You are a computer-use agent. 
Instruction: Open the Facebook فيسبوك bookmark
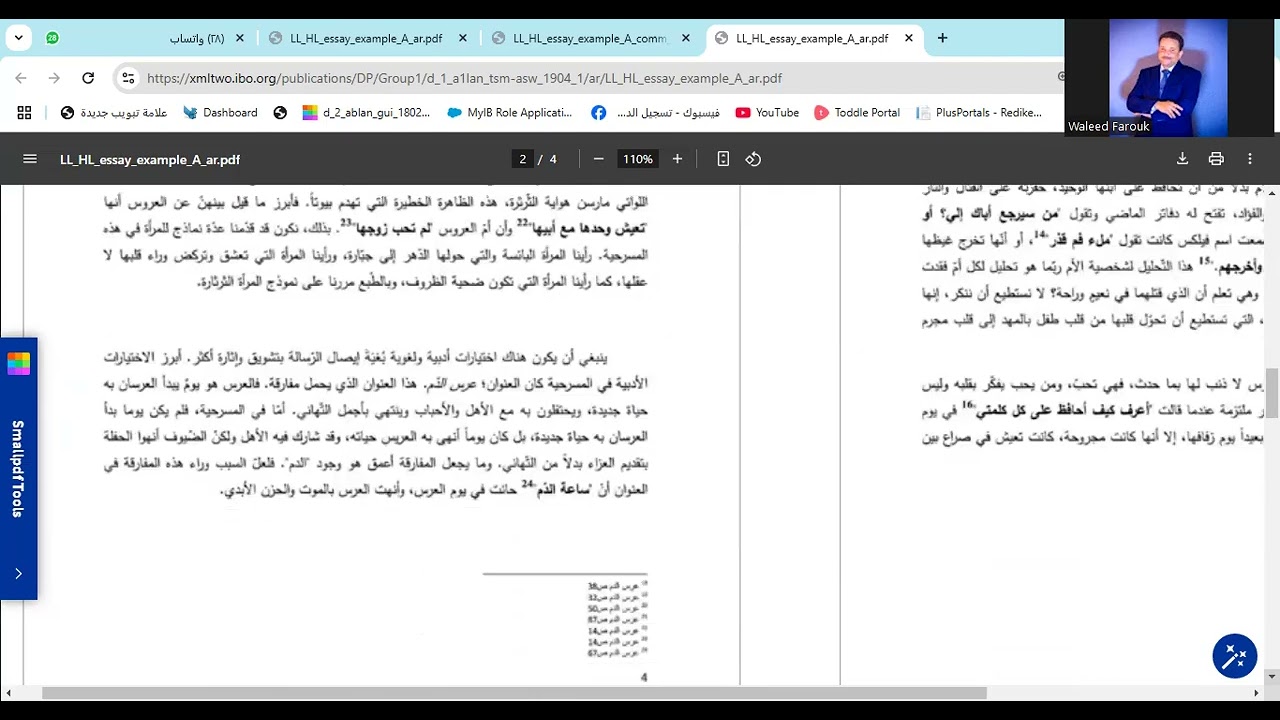[x=656, y=113]
